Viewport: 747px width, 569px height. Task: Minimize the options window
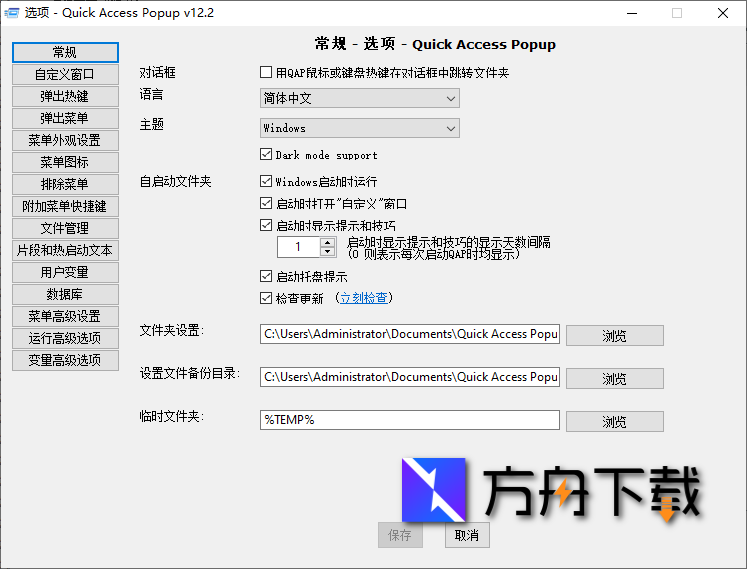tap(632, 13)
